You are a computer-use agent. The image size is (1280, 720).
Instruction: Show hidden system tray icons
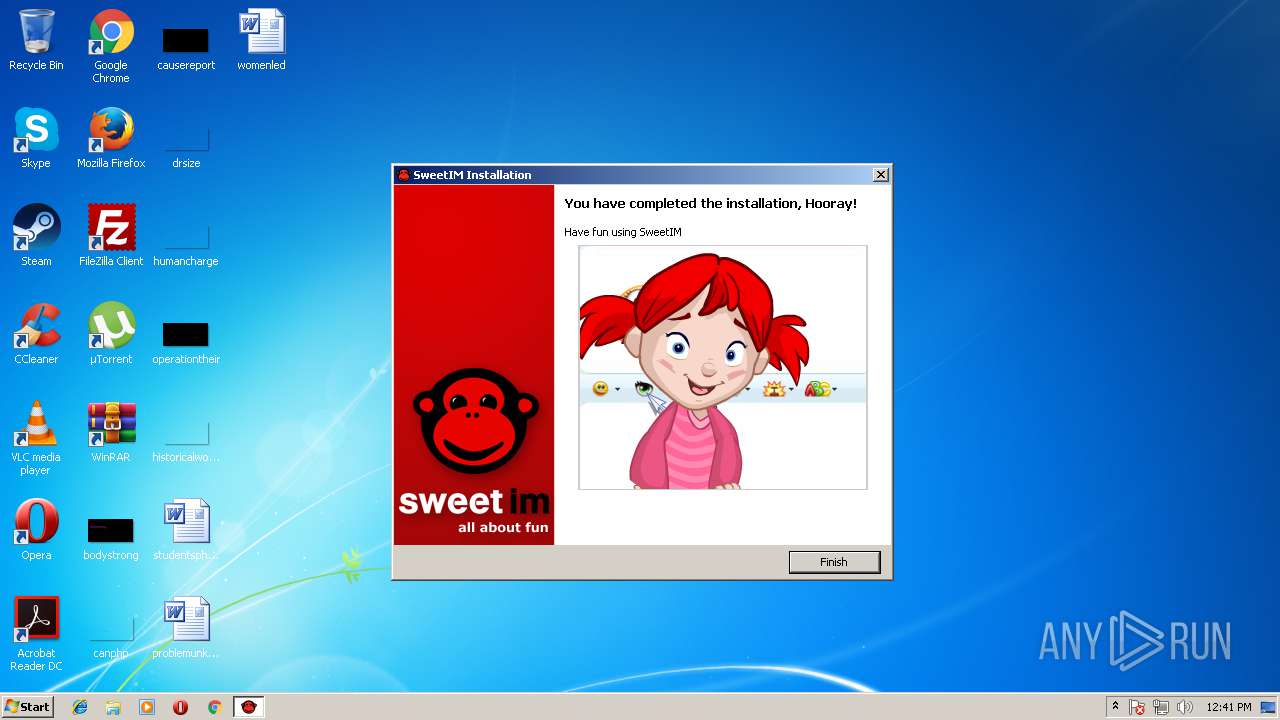point(1115,707)
